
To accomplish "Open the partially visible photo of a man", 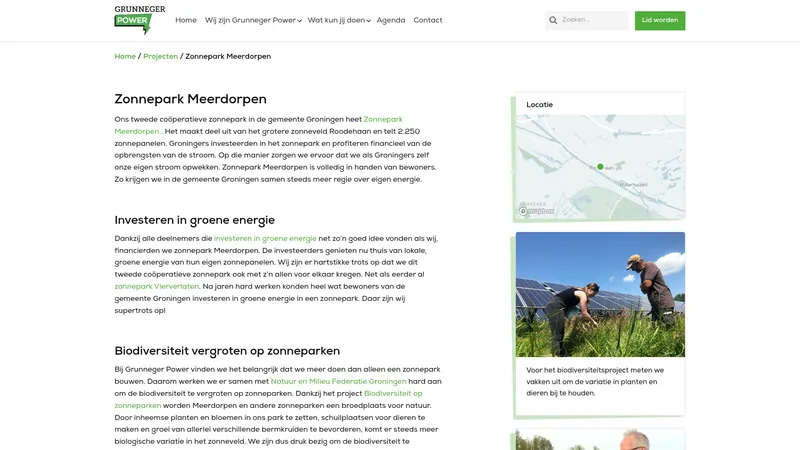I will (600, 440).
